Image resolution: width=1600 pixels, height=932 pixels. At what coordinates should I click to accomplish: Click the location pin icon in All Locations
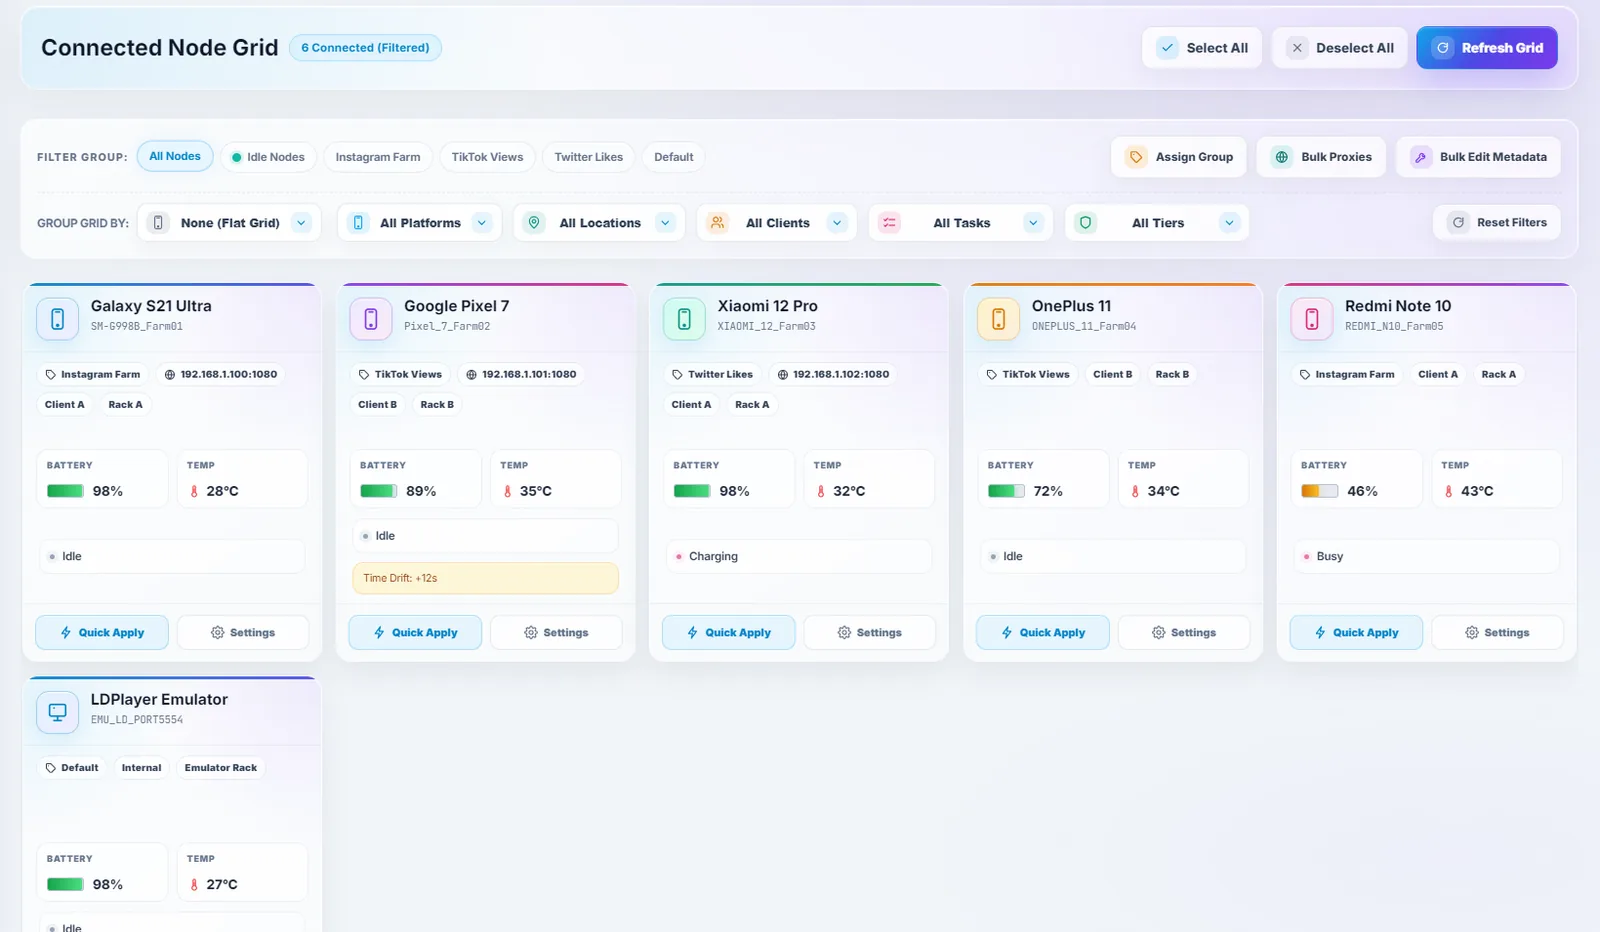coord(534,223)
